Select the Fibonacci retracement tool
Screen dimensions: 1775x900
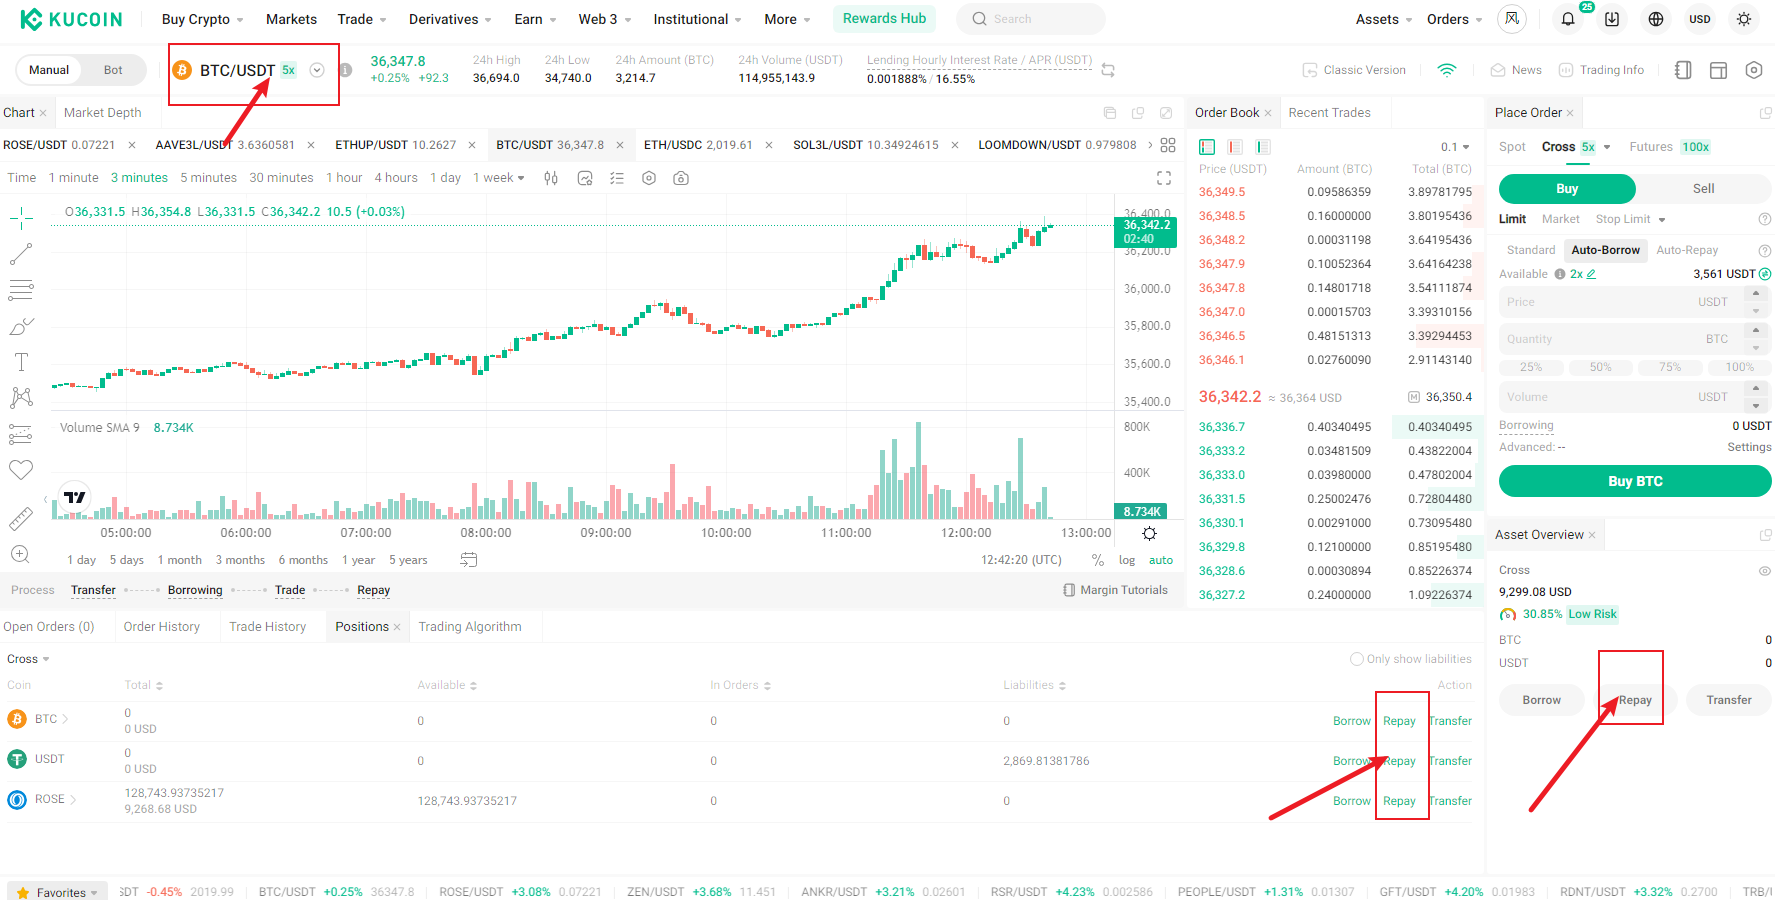point(21,290)
